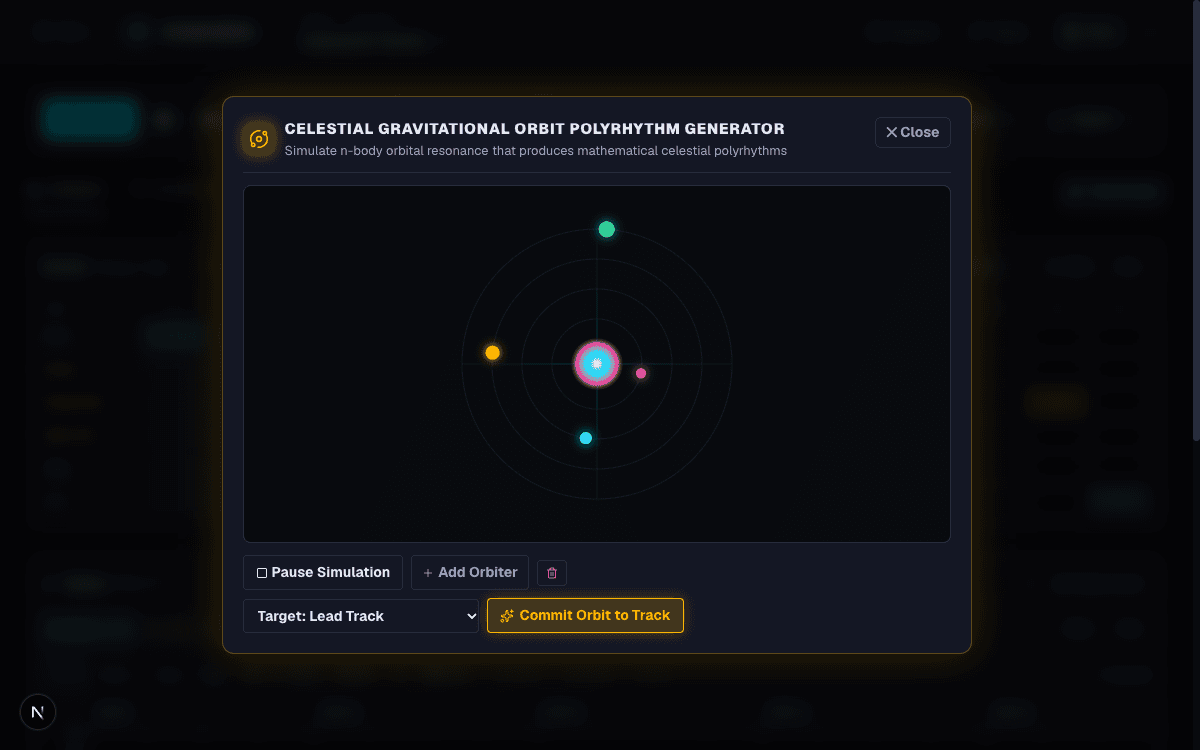The image size is (1200, 750).
Task: Add a new orbiter
Action: [470, 572]
